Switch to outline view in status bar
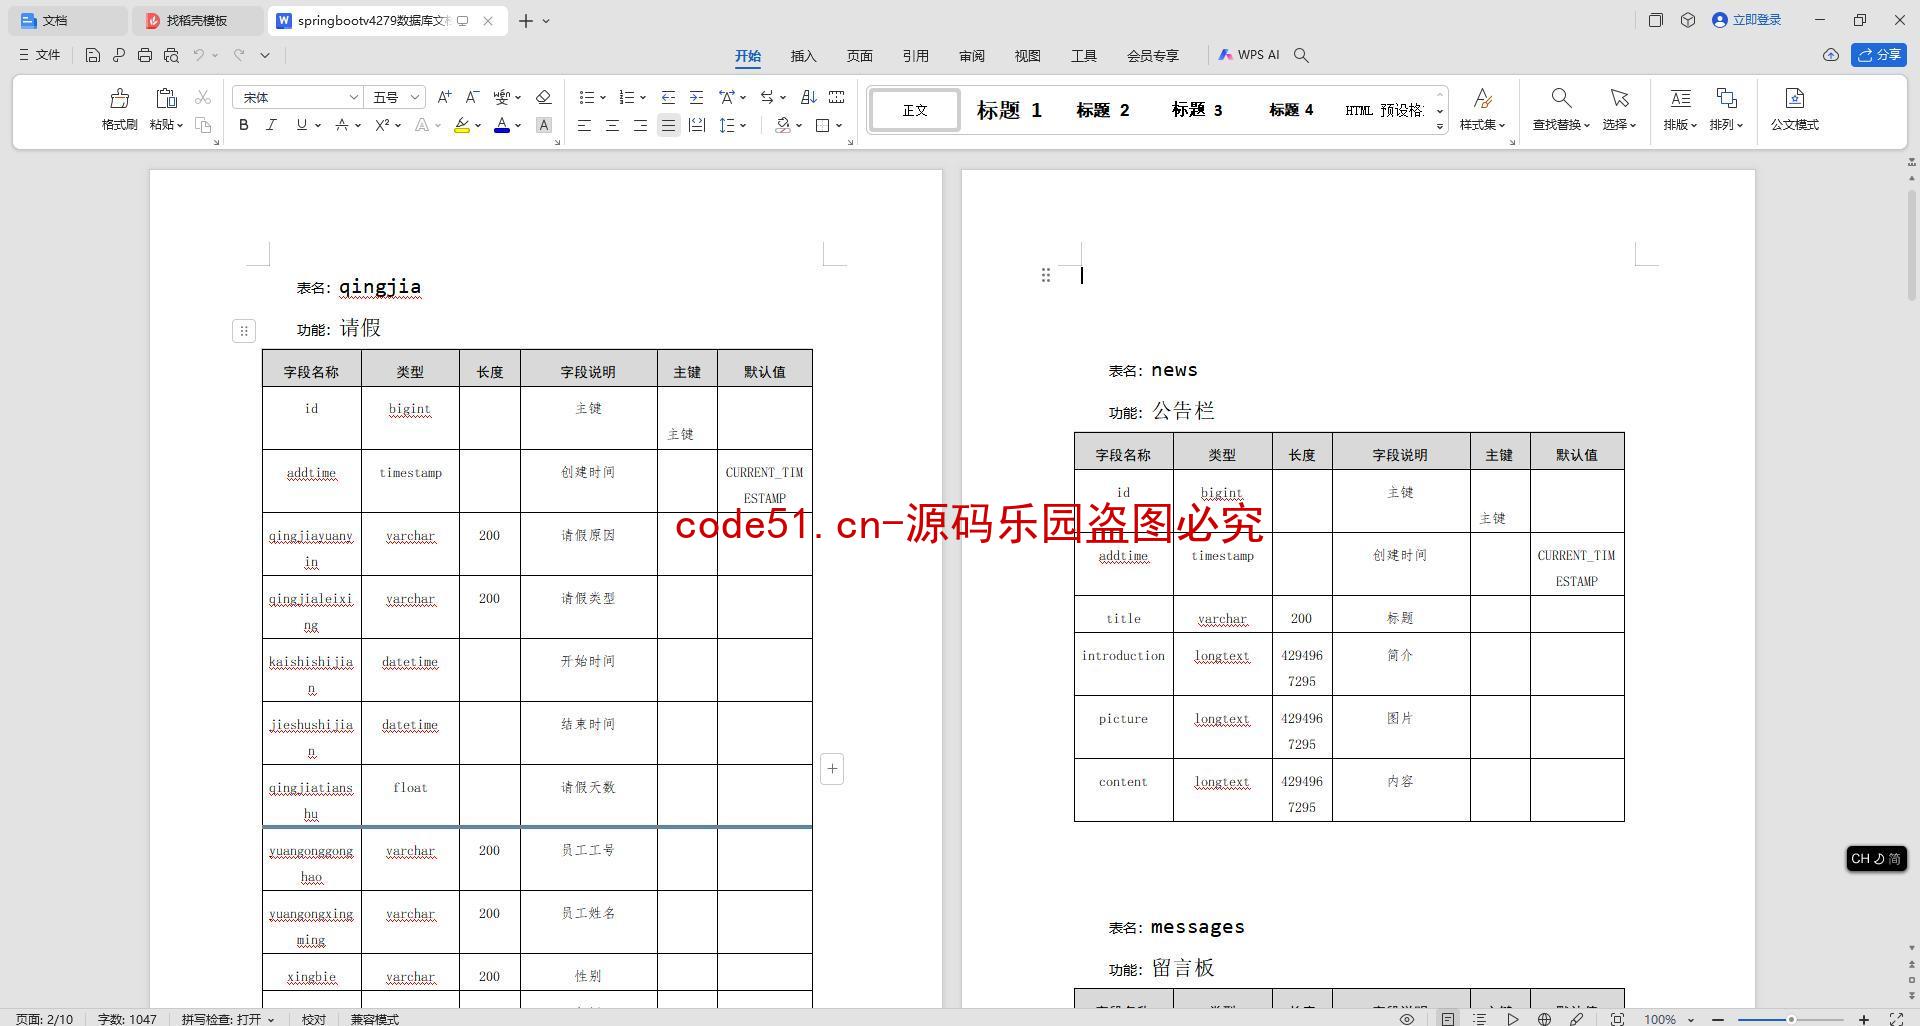1920x1026 pixels. coord(1480,1019)
